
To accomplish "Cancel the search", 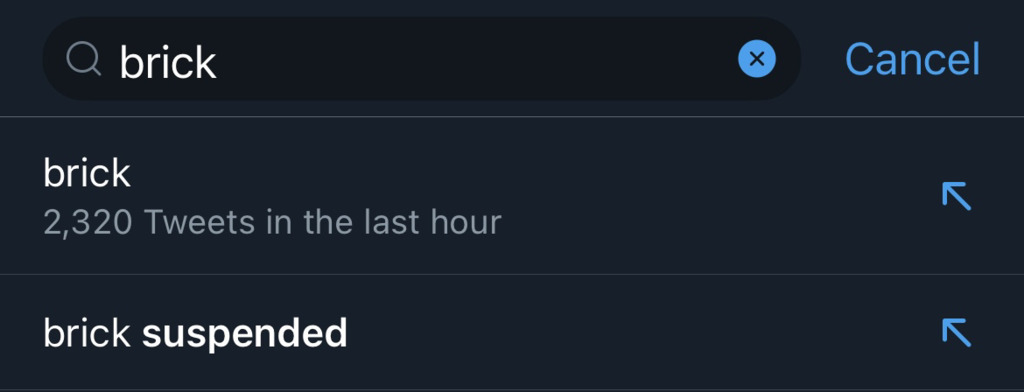I will [912, 59].
